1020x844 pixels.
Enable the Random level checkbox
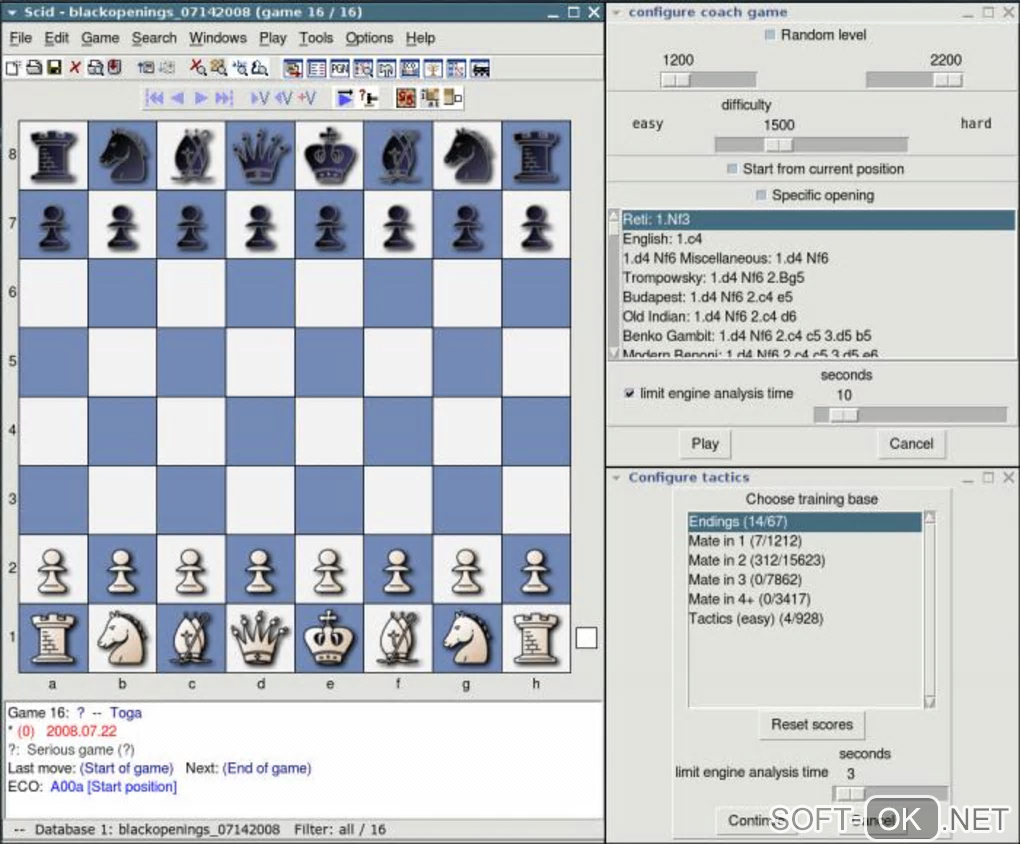(770, 35)
